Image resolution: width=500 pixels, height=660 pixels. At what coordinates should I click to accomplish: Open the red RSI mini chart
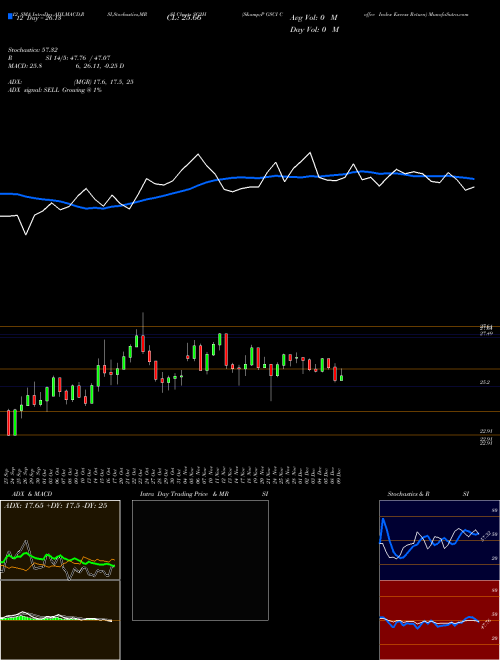tap(439, 620)
